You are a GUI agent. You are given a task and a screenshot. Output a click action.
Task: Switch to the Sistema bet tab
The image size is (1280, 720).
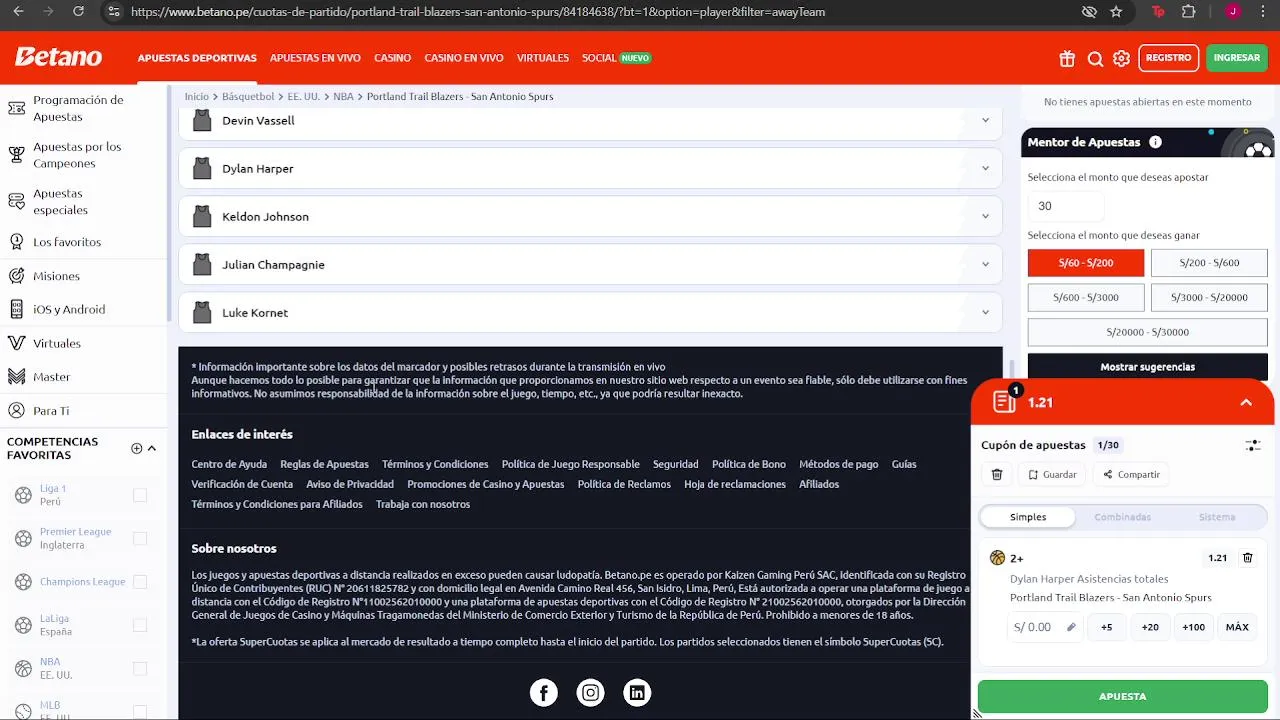click(1217, 517)
